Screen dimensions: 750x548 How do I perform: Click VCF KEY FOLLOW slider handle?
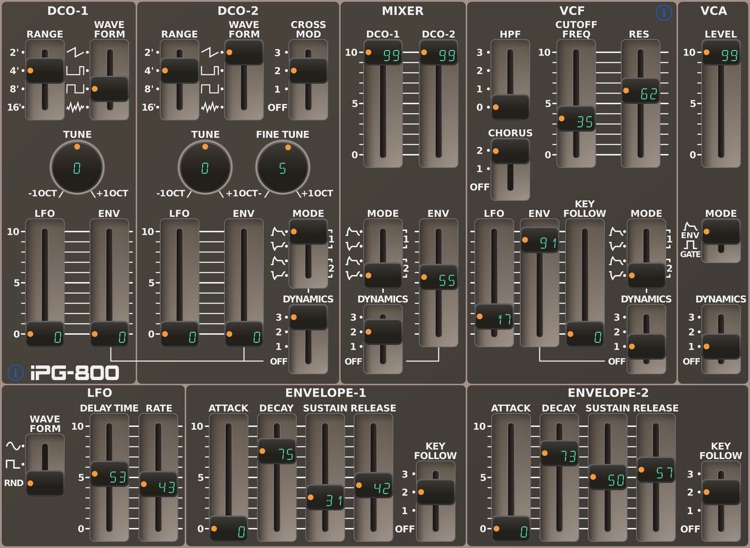click(x=585, y=334)
